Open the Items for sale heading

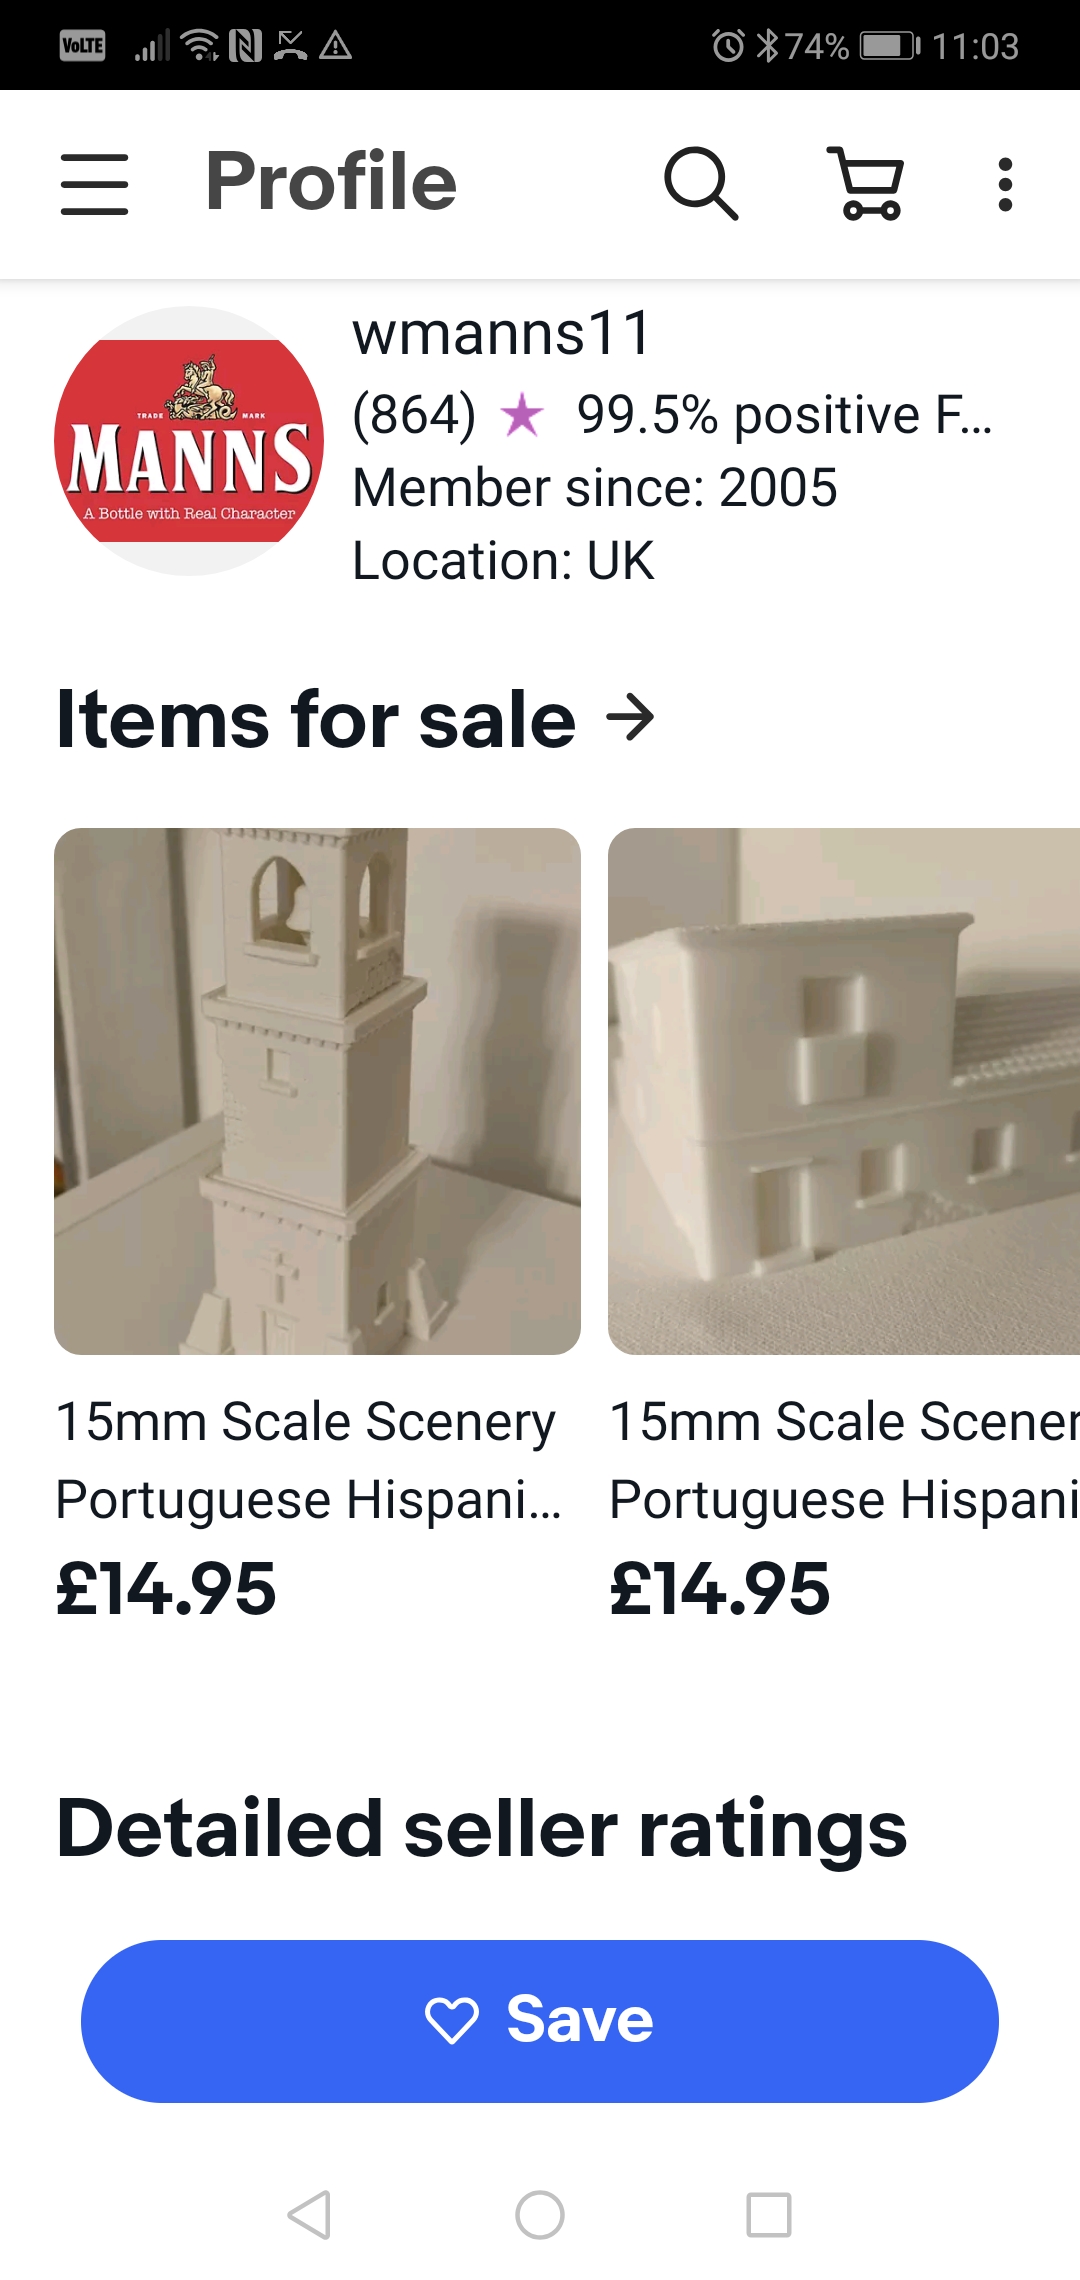click(316, 719)
